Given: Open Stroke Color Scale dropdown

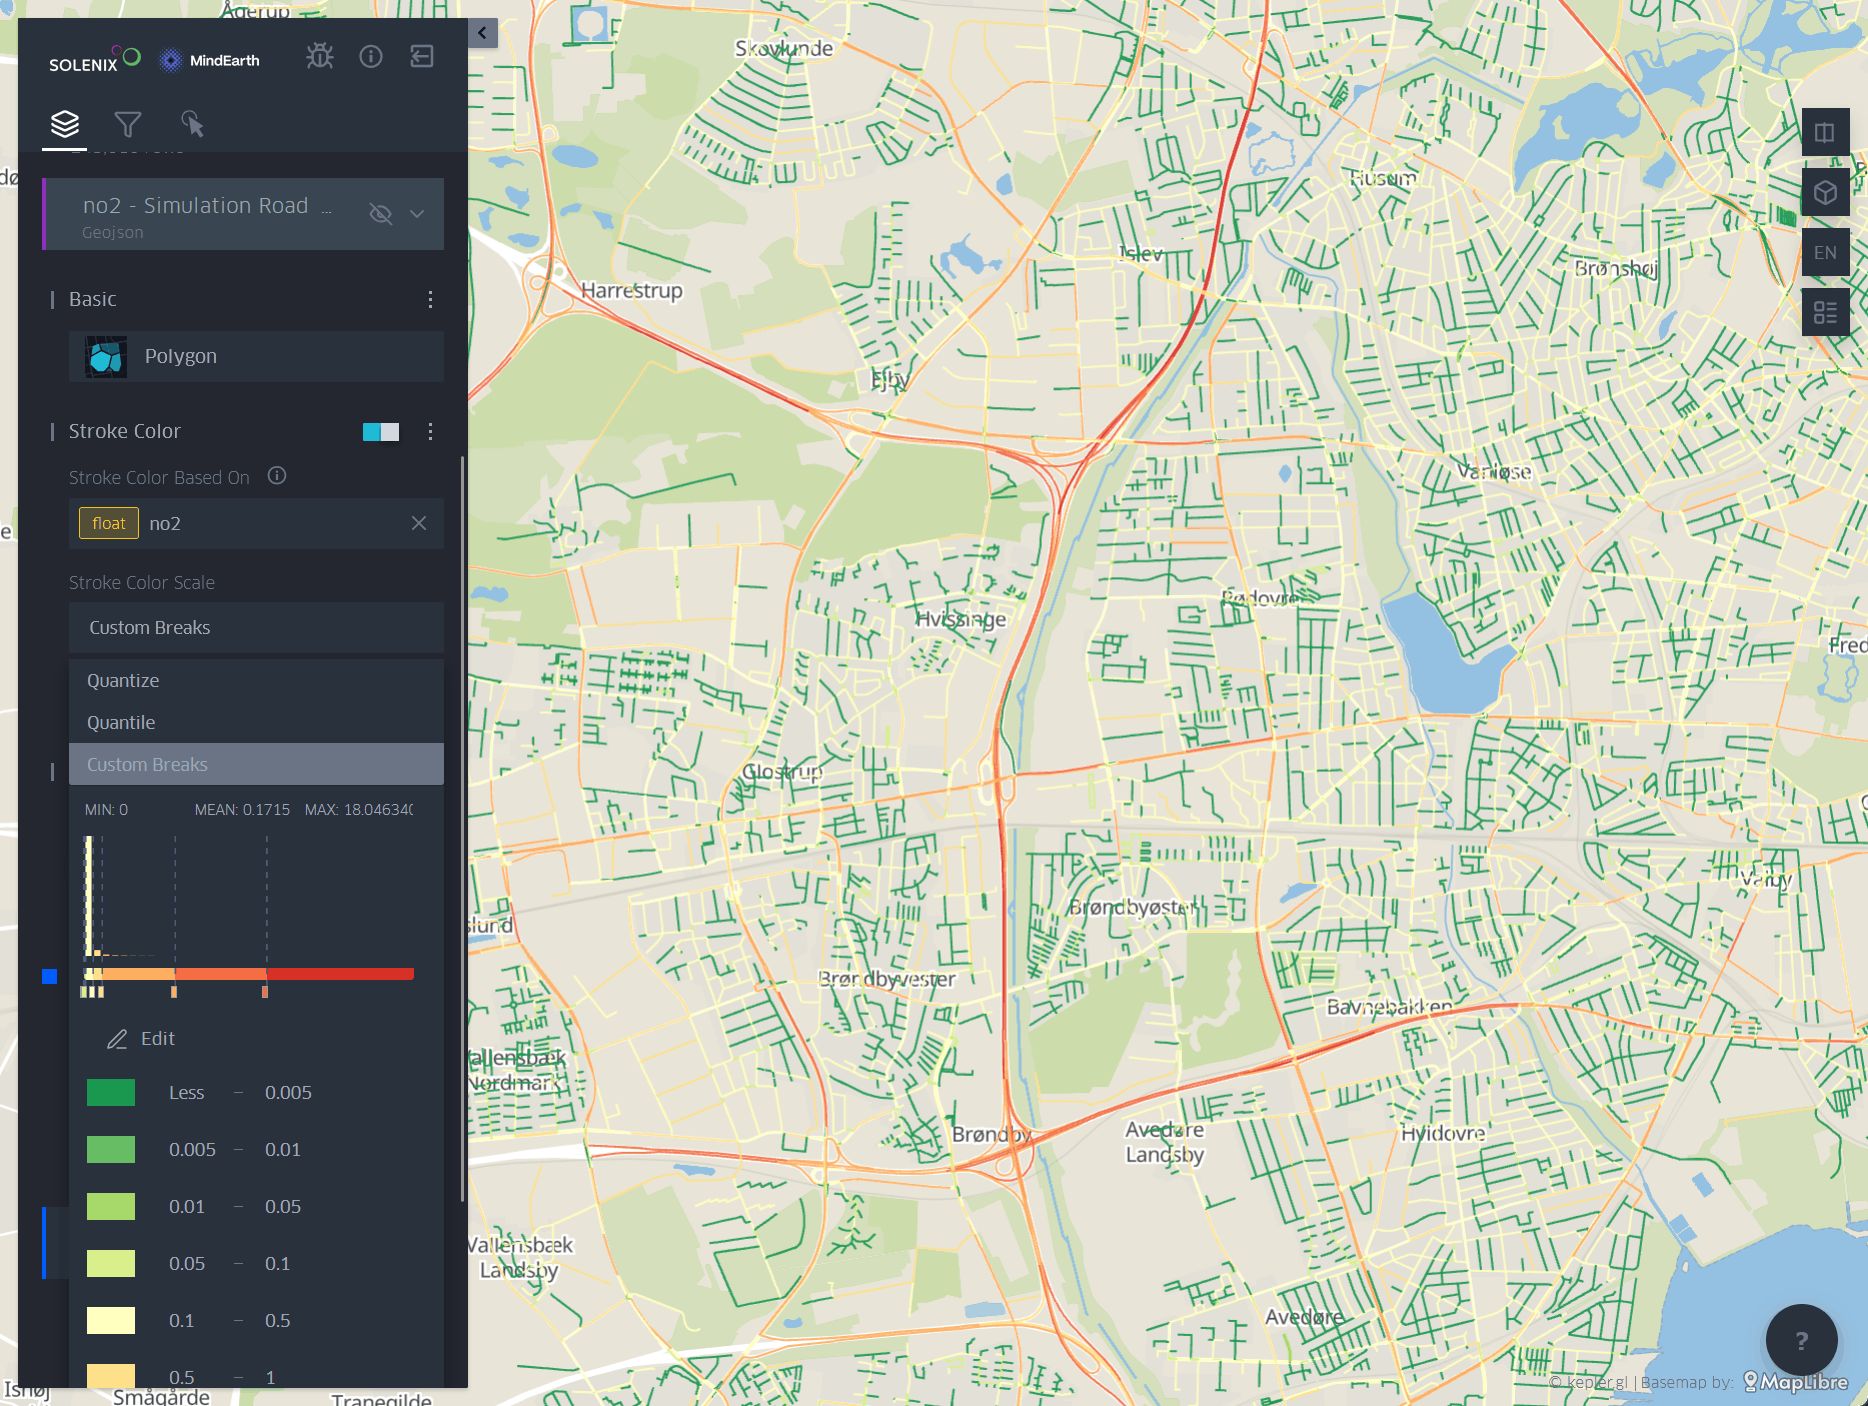Looking at the screenshot, I should tap(256, 628).
